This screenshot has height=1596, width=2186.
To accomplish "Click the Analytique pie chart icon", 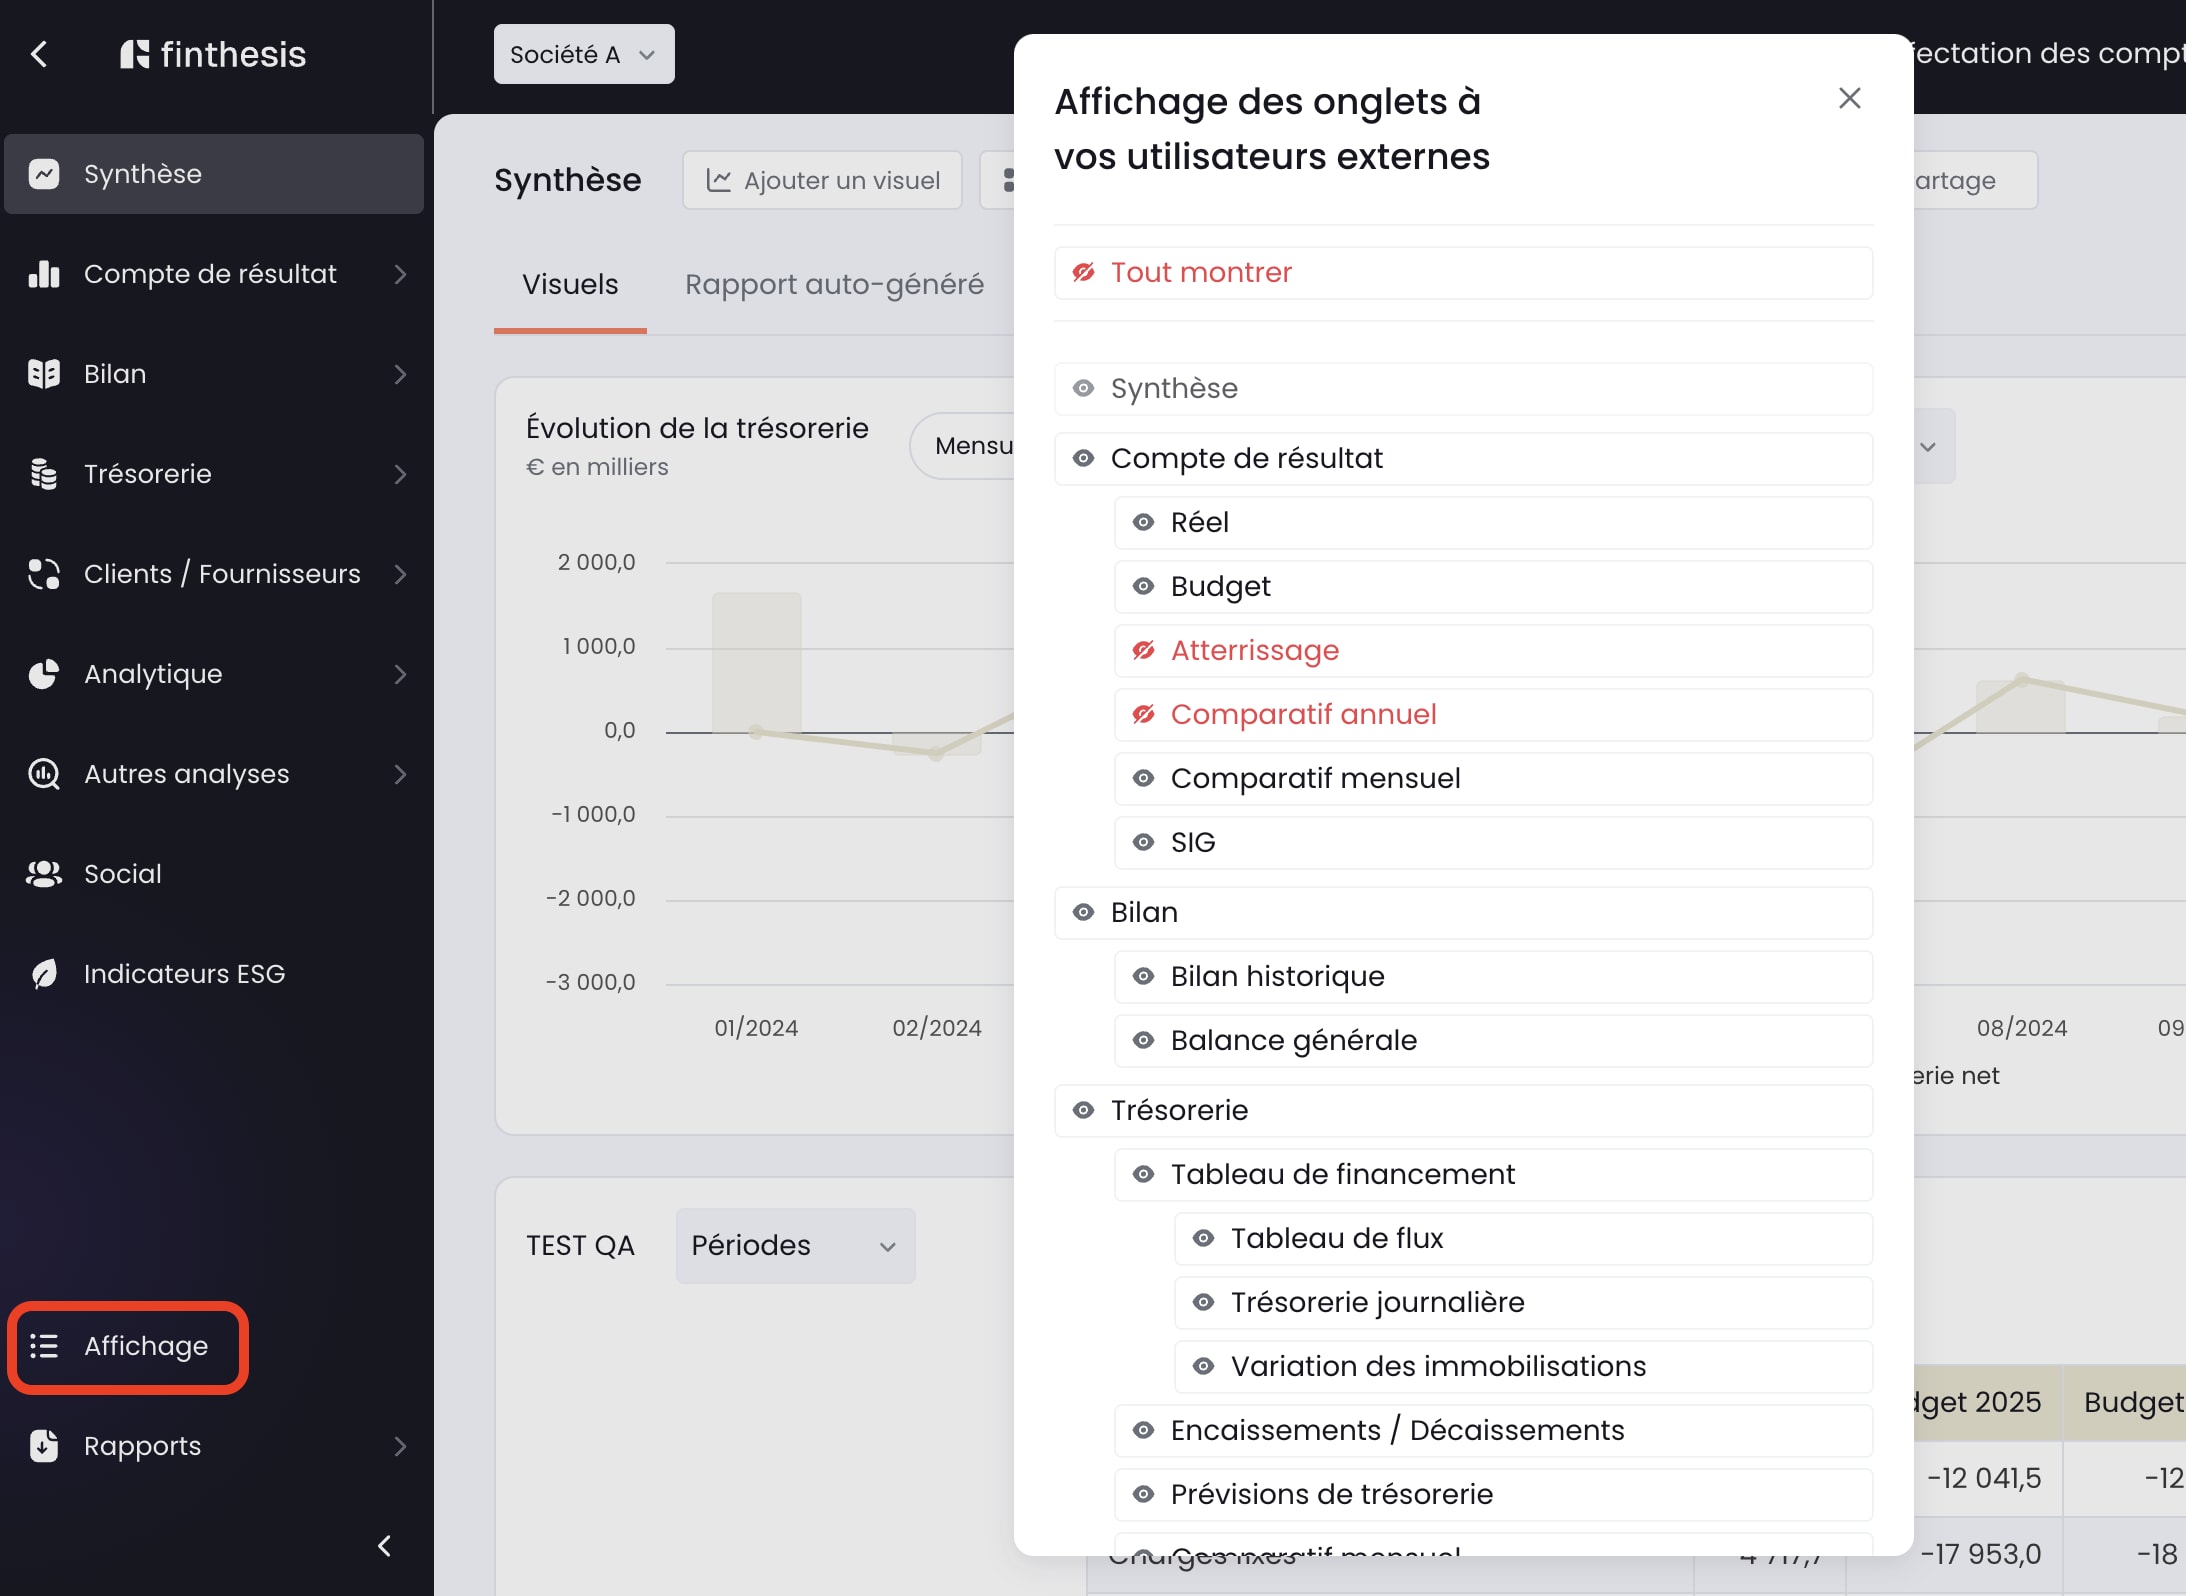I will click(x=44, y=674).
